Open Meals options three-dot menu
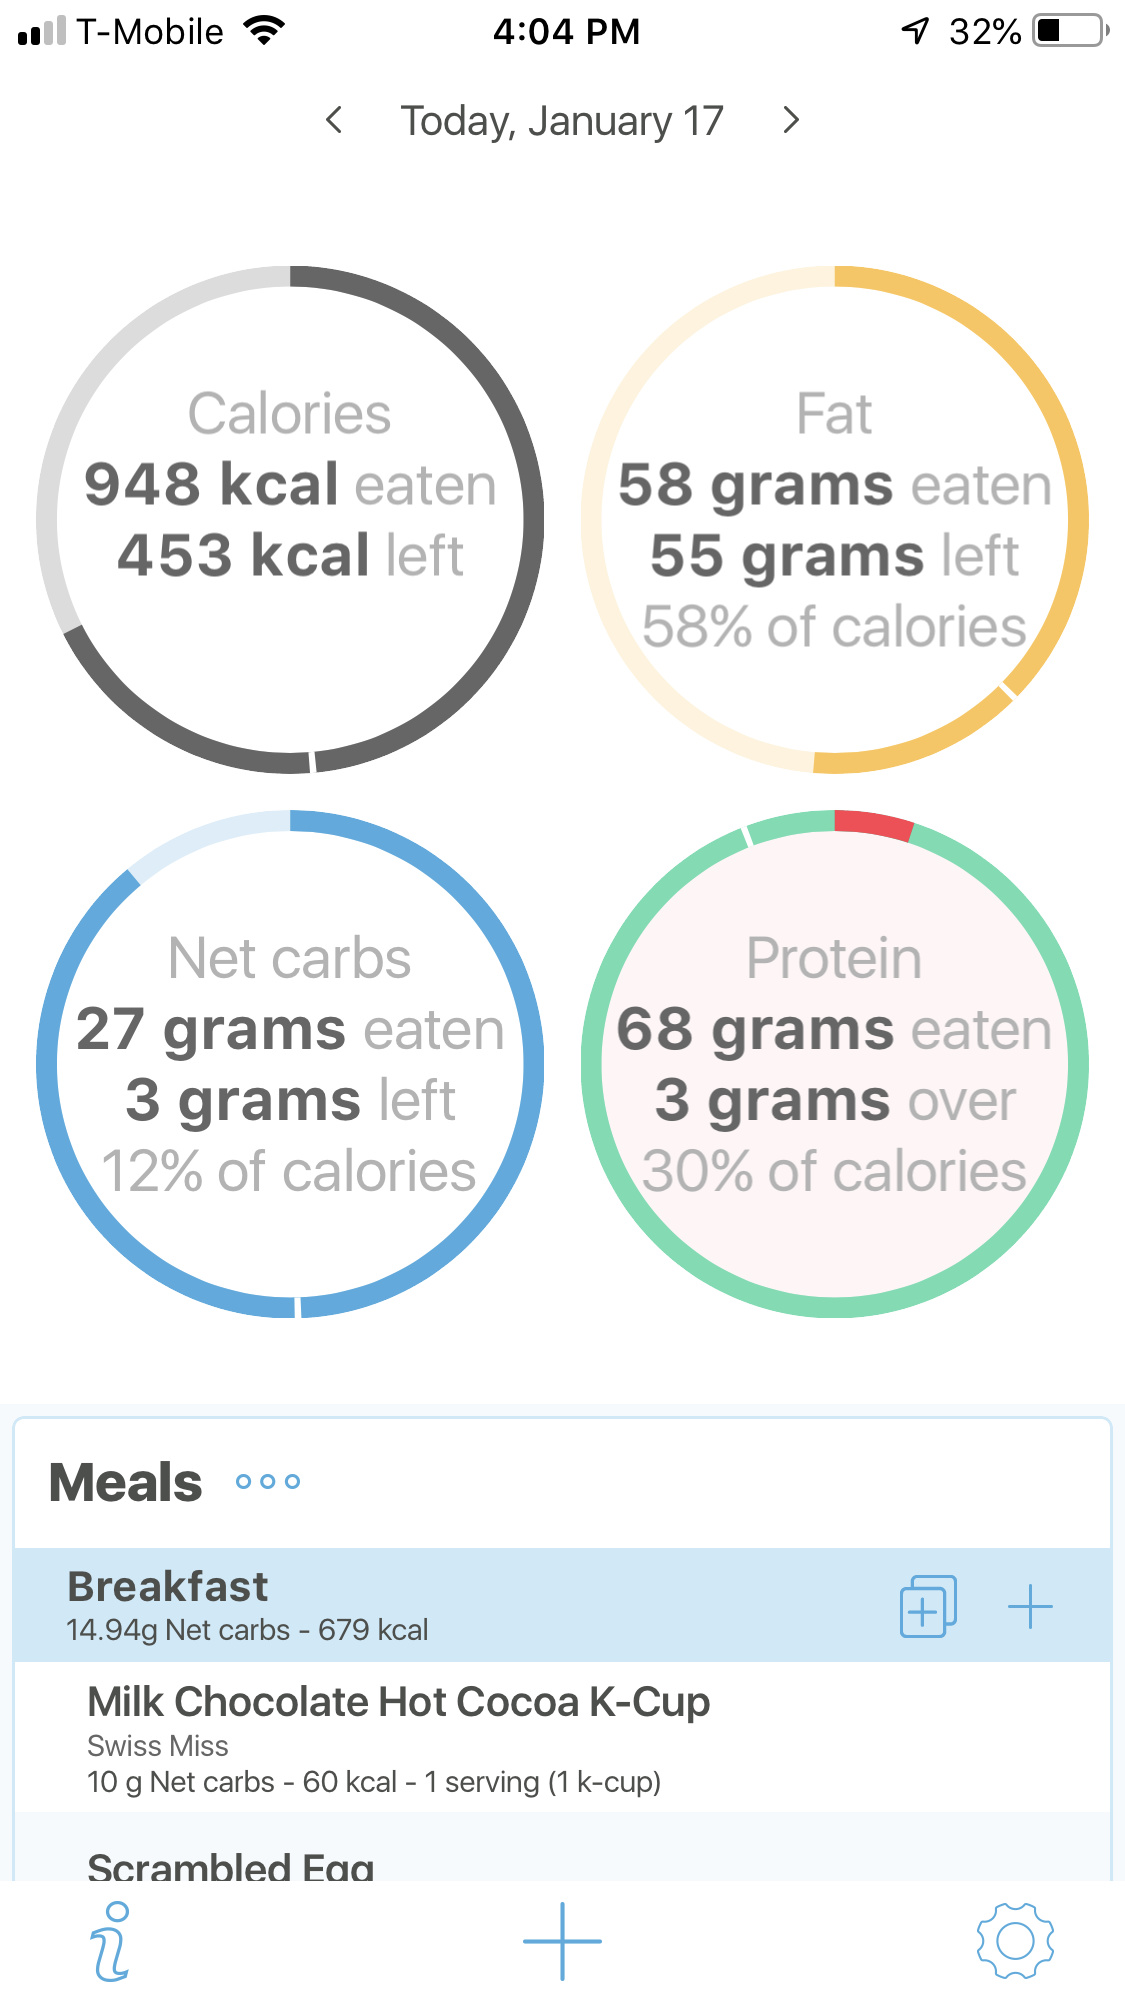The height and width of the screenshot is (2001, 1125). click(267, 1481)
